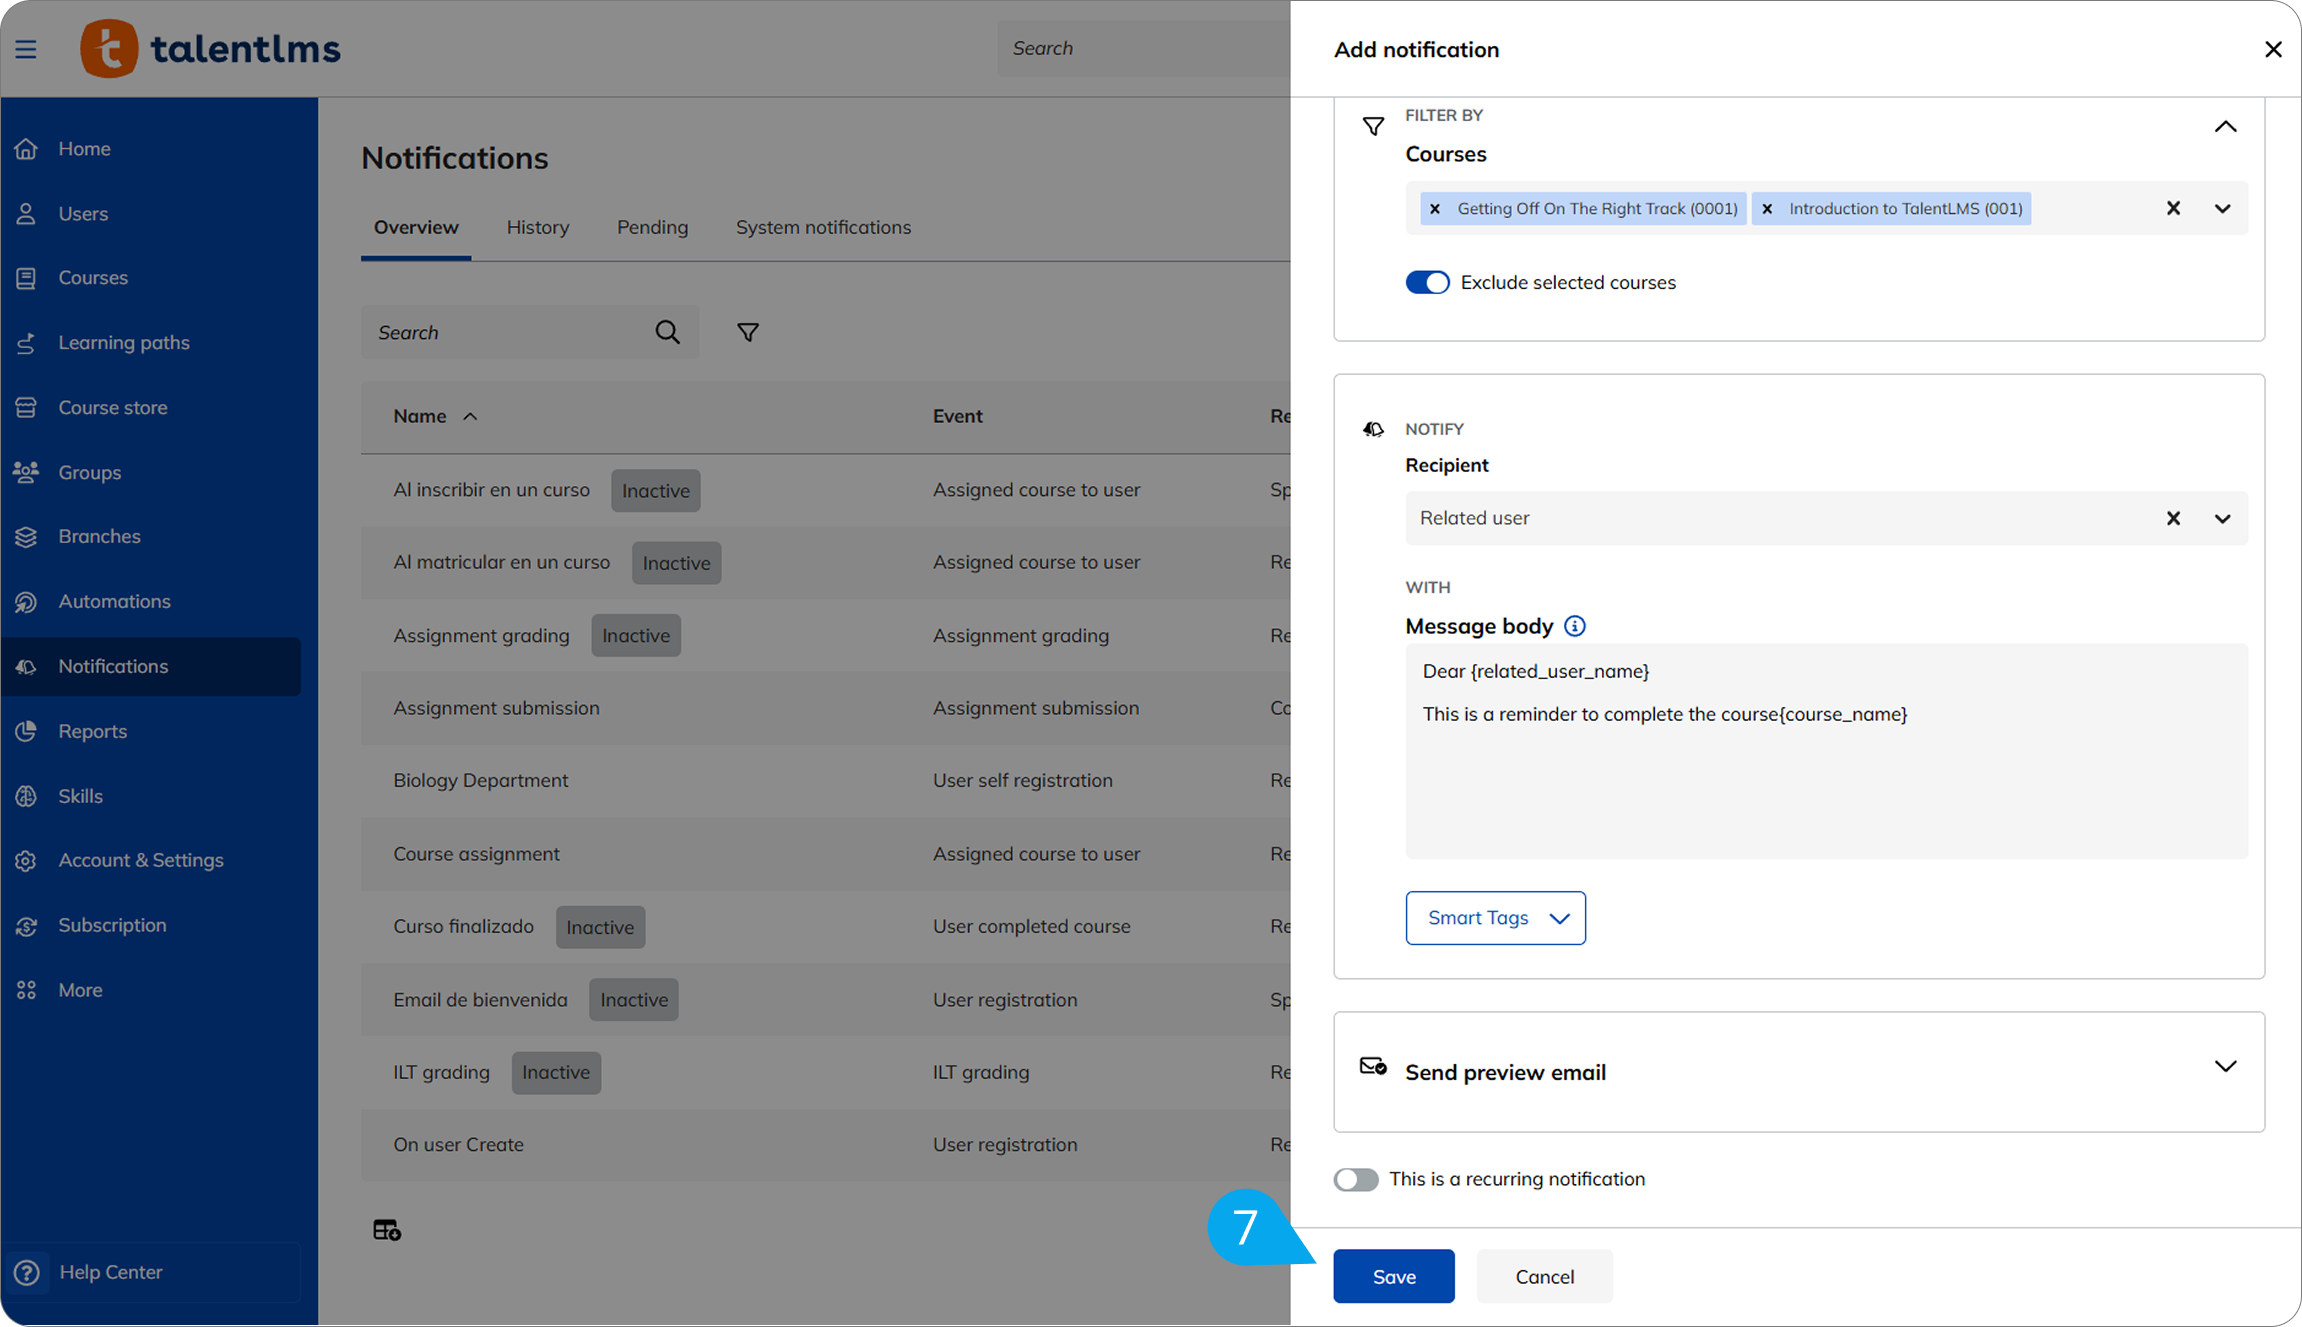The image size is (2302, 1327).
Task: Click into the Message body text area
Action: click(1825, 780)
